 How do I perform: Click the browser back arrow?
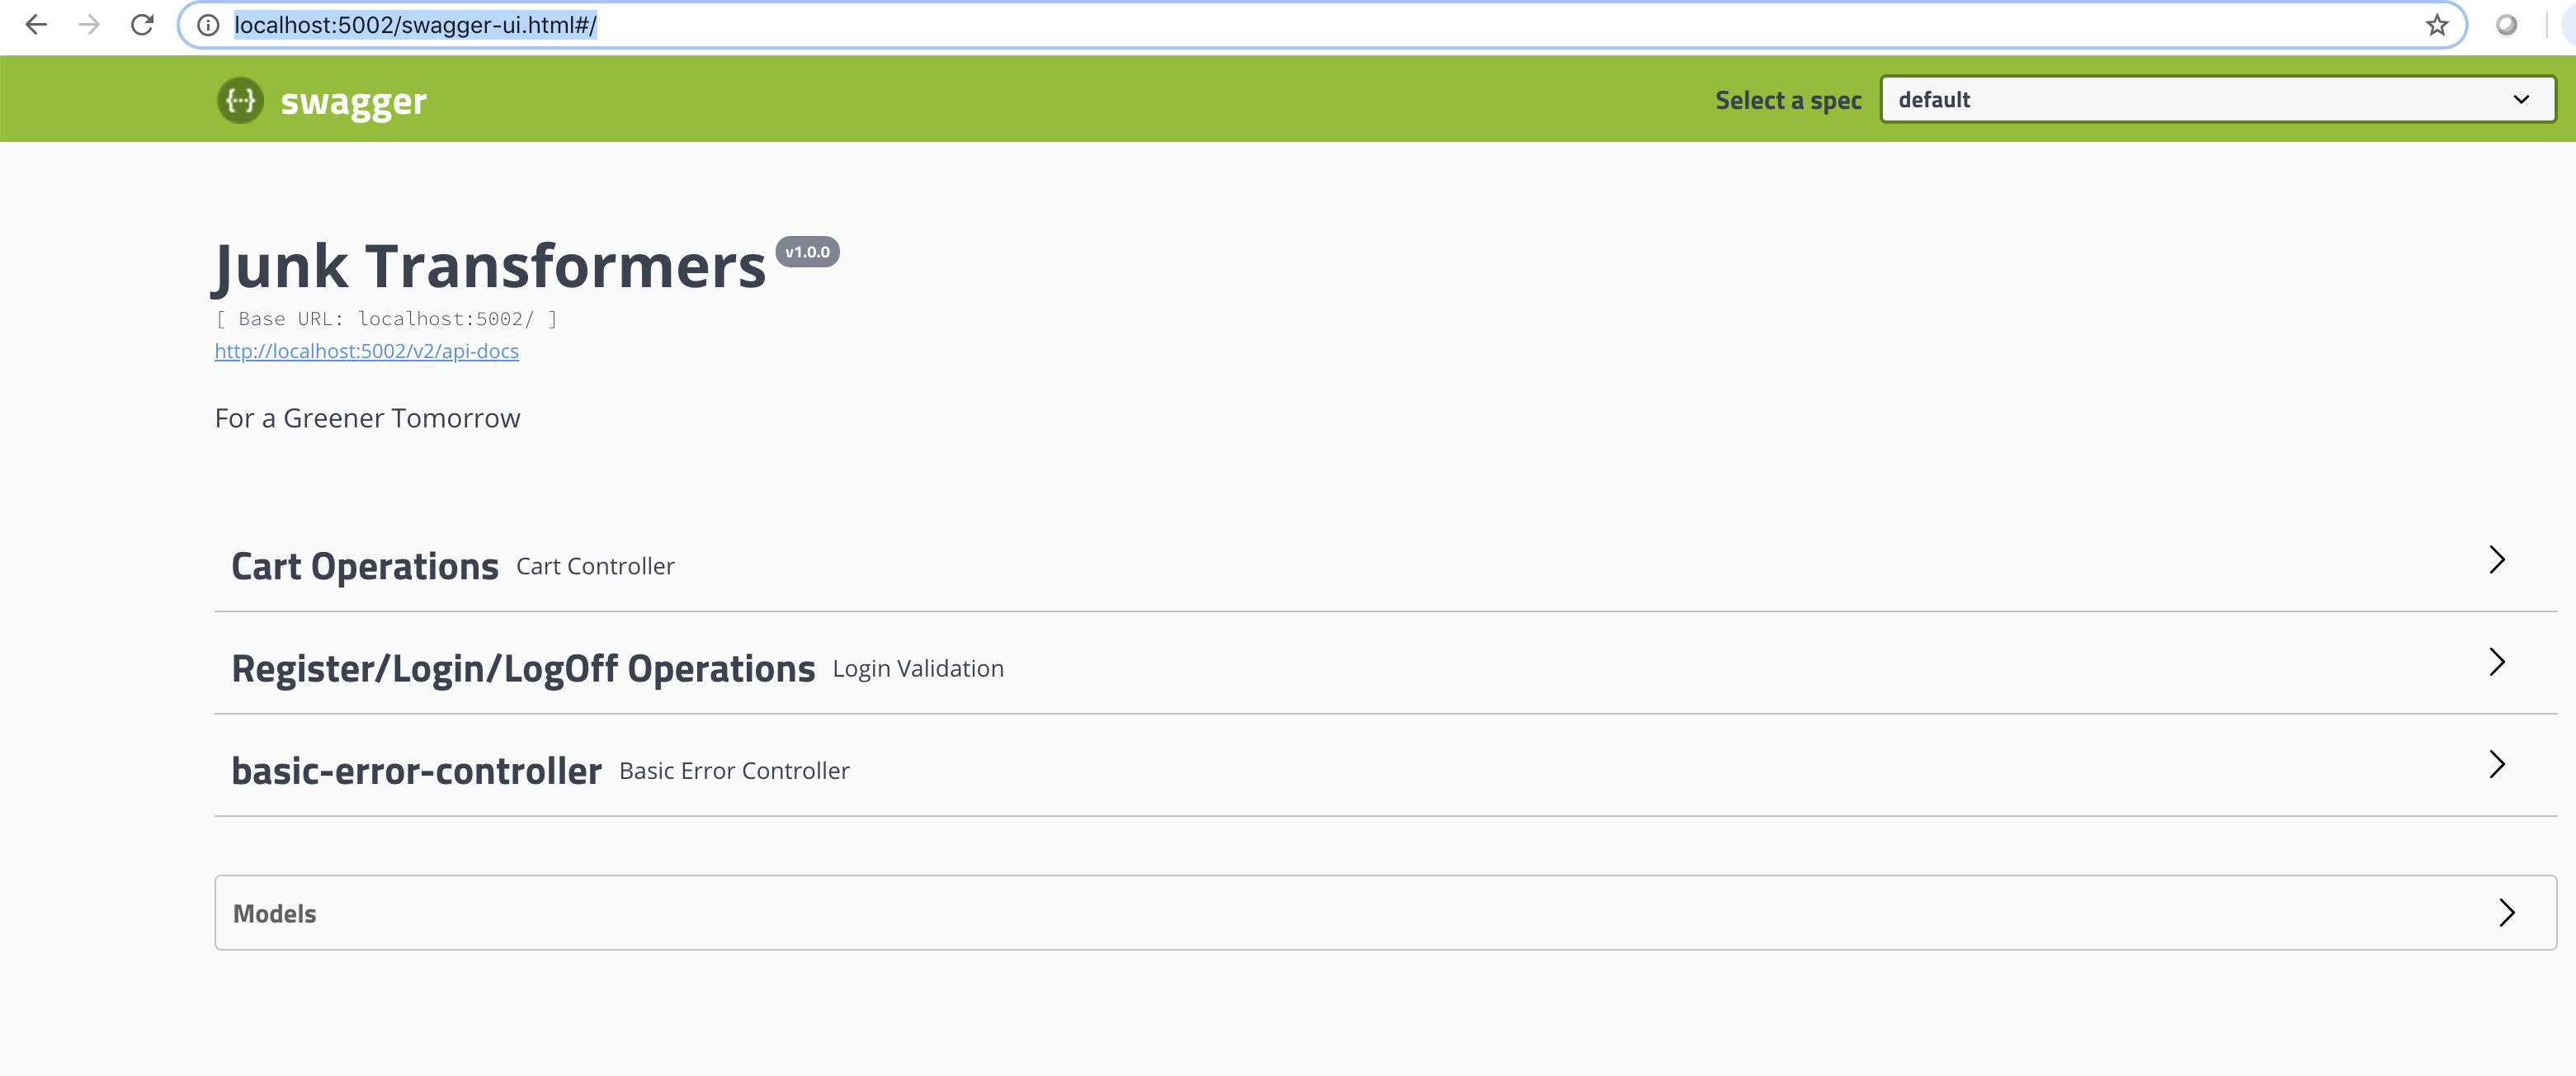click(36, 25)
